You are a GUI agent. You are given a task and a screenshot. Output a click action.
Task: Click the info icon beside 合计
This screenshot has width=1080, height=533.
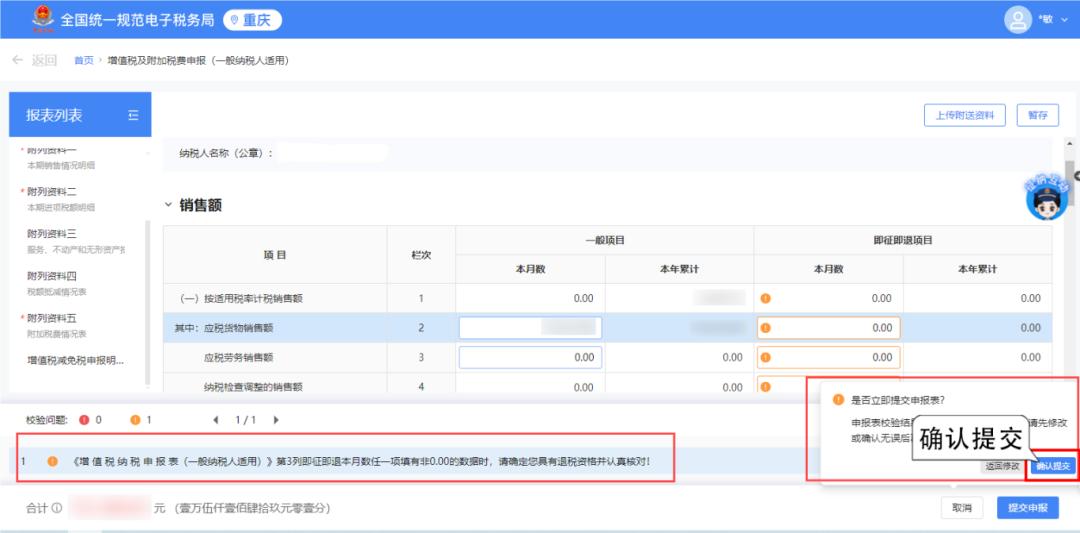tap(57, 508)
